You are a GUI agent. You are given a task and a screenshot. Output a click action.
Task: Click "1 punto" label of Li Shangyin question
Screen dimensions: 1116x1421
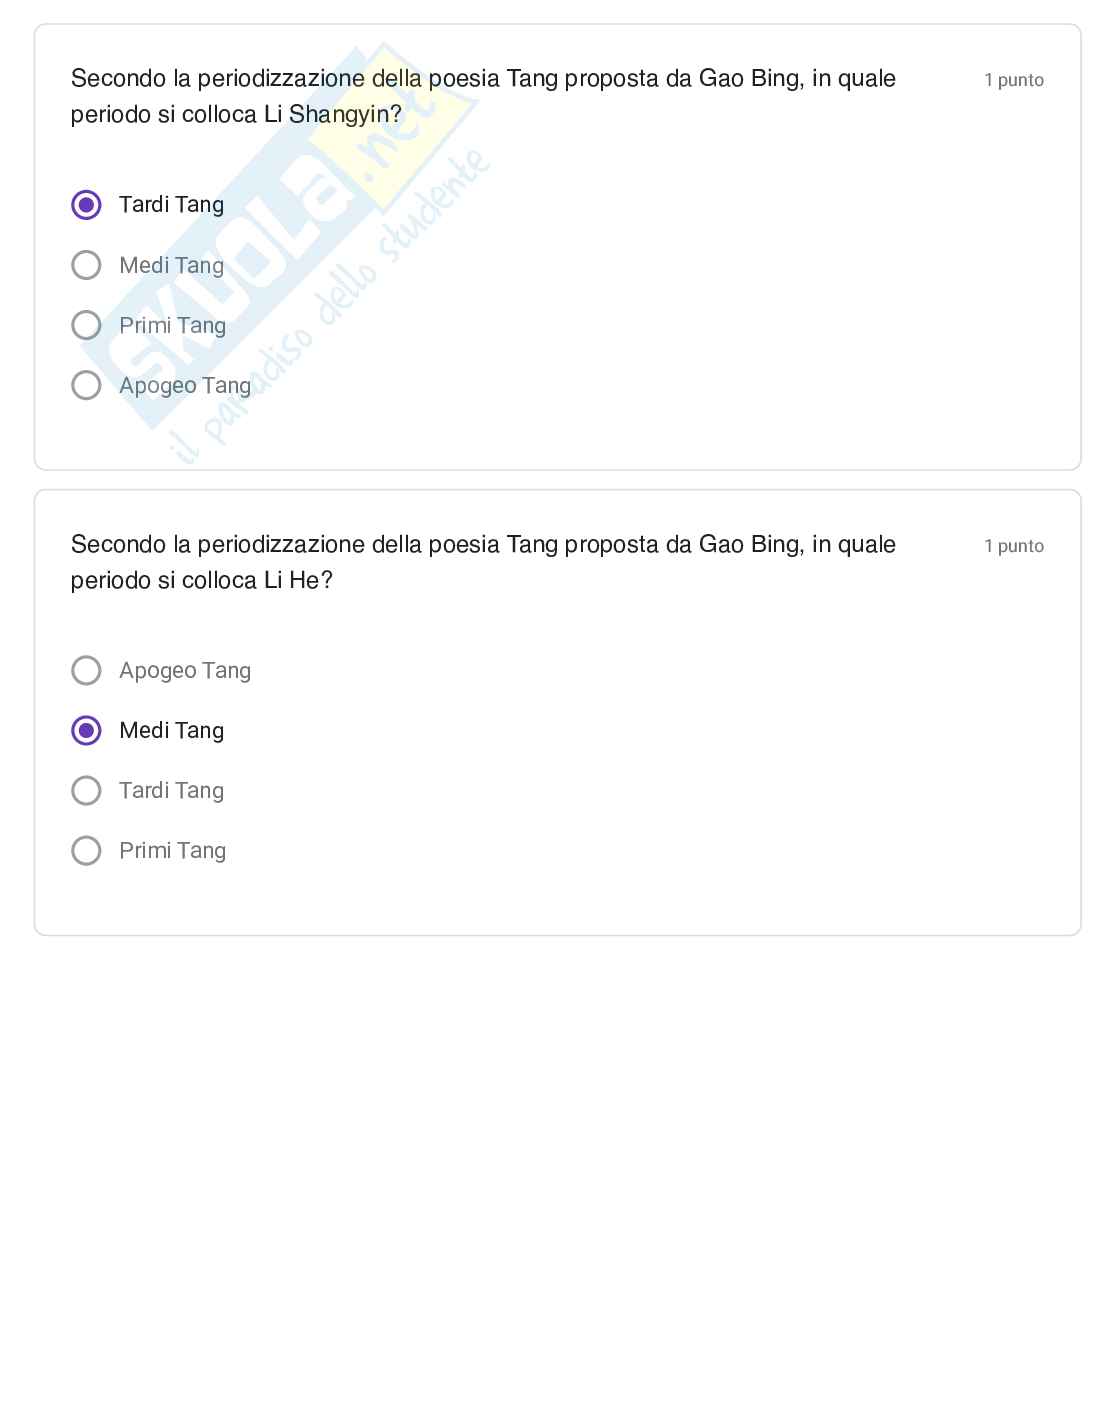point(1013,80)
